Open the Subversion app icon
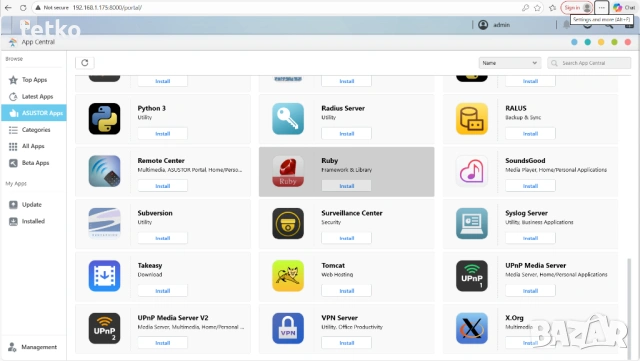 pos(104,223)
